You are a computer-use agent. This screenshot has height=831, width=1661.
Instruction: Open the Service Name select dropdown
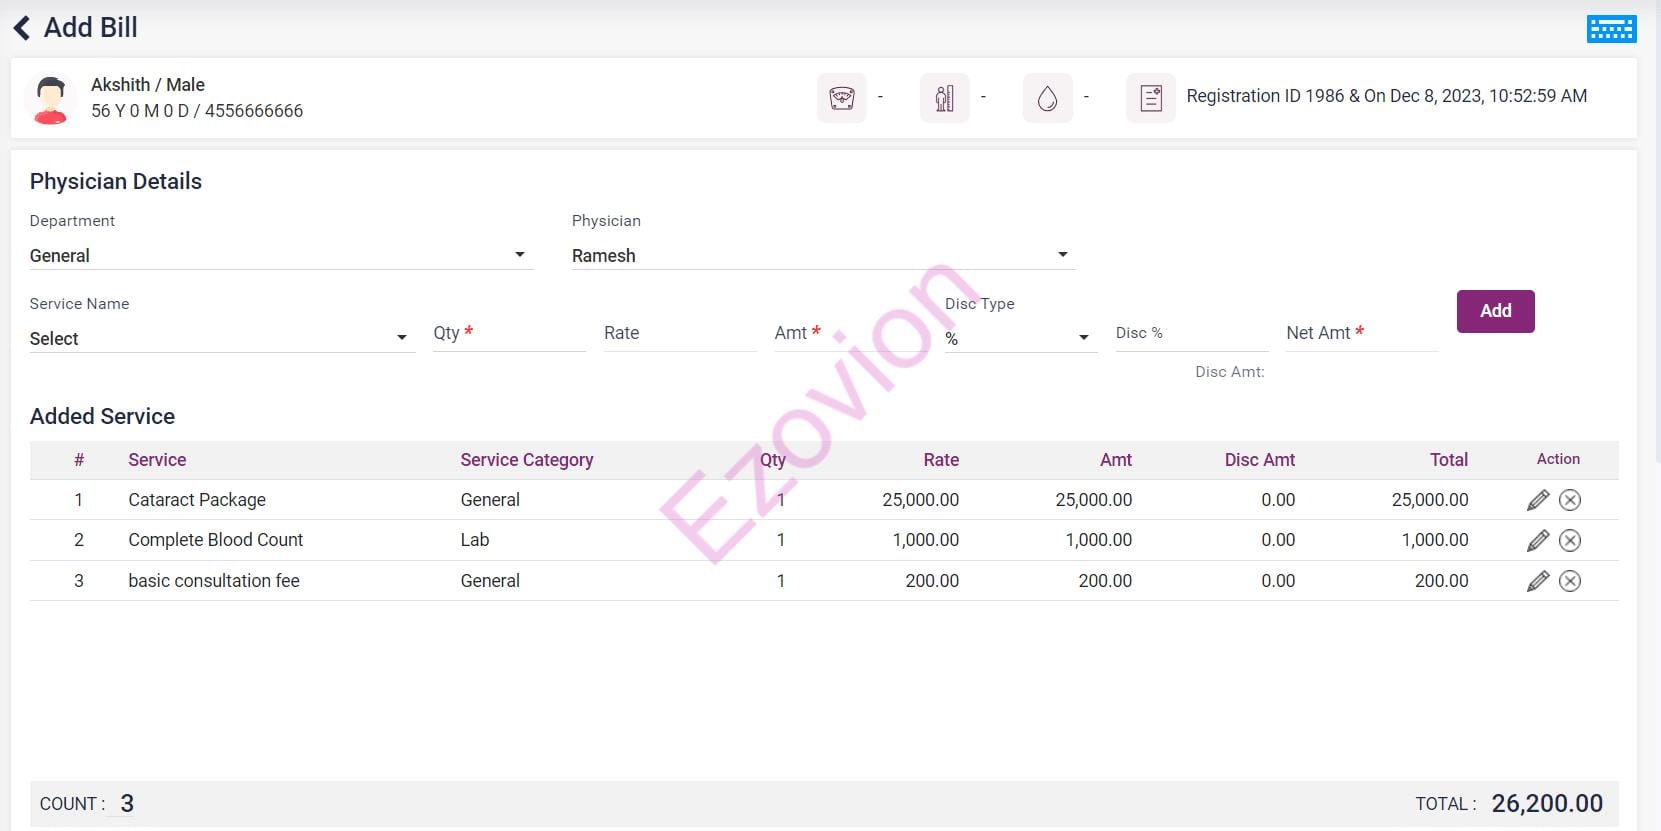220,339
